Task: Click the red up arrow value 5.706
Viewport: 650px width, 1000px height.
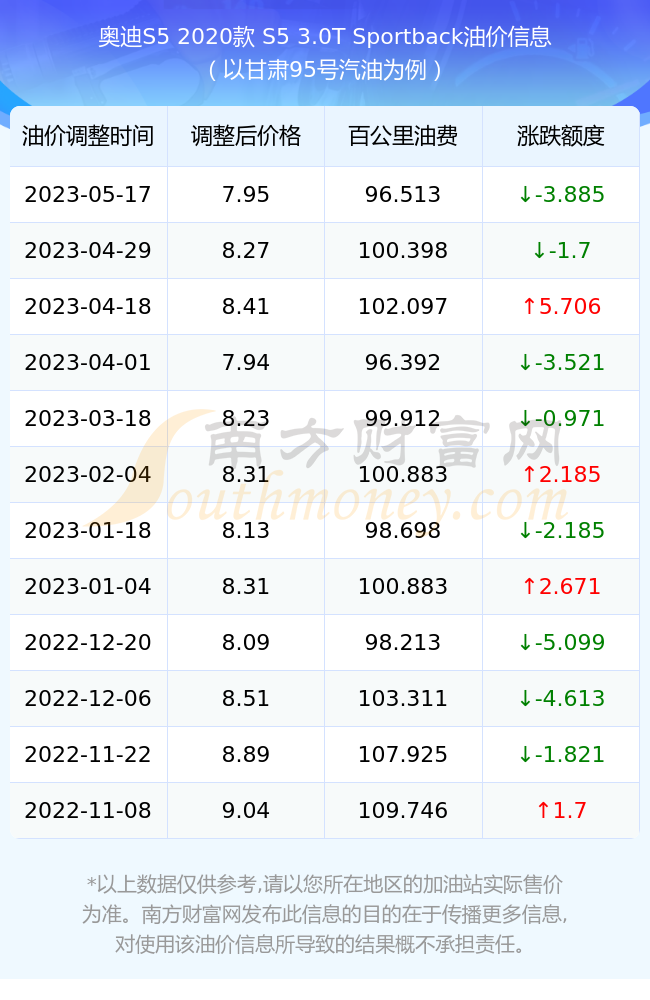Action: (x=561, y=307)
